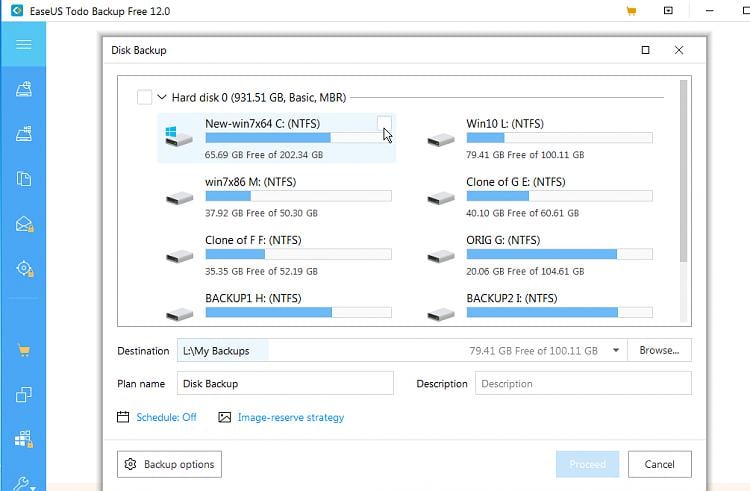Click the Mail Backup sidebar icon
750x491 pixels.
(24, 224)
